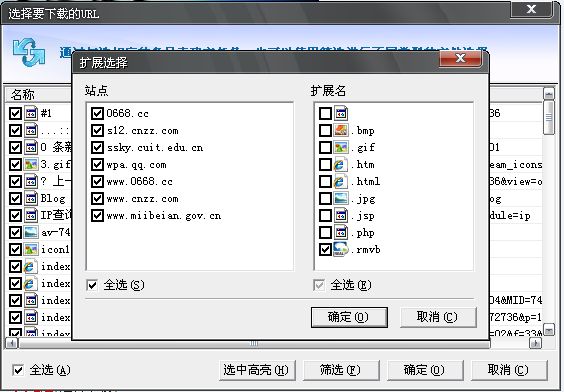Uncheck the Blog row checkbox
The width and height of the screenshot is (564, 392).
tap(15, 198)
